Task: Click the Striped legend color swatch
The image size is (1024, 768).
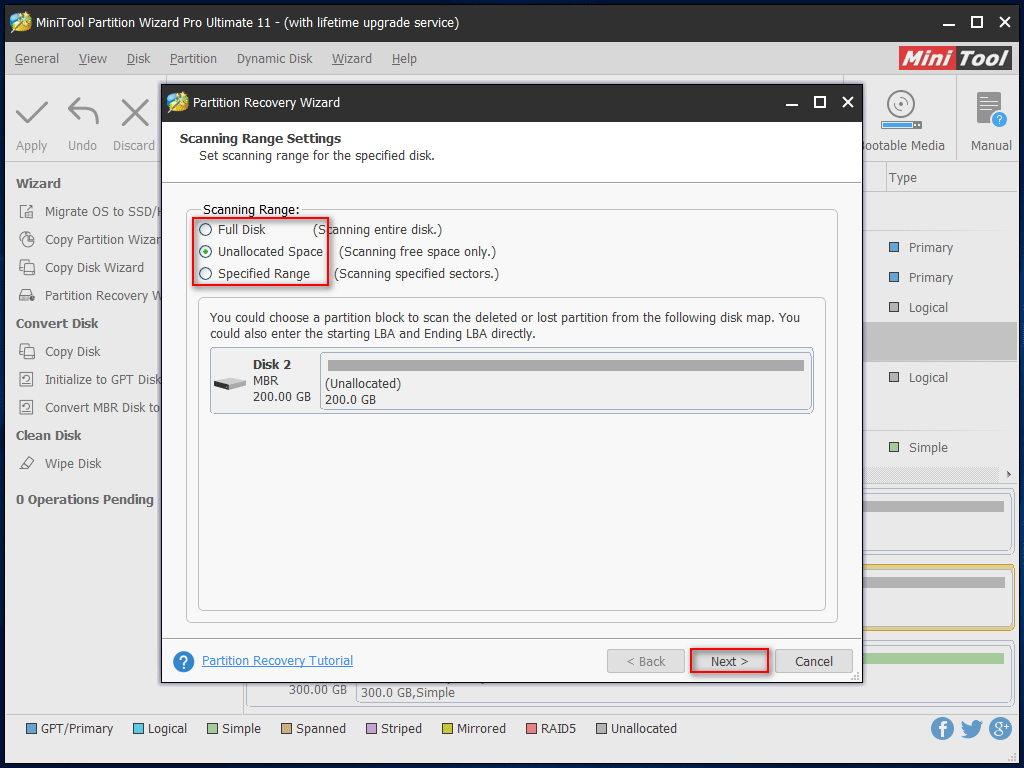Action: coord(372,729)
